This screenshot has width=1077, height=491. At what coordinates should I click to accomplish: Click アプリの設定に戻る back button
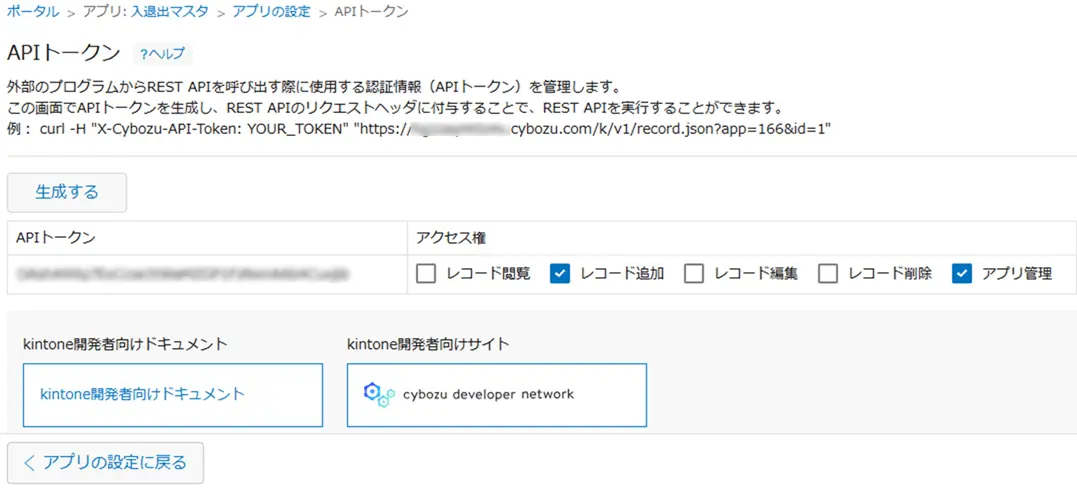coord(105,463)
